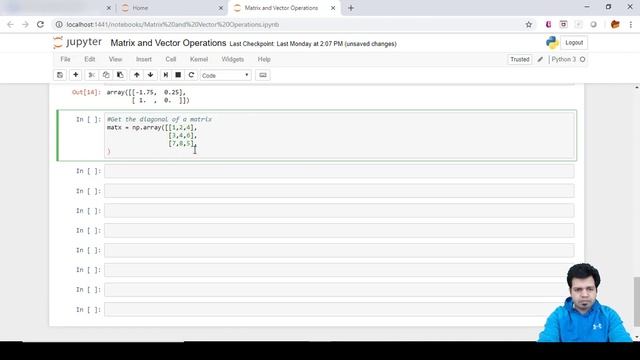Viewport: 640px width, 360px height.
Task: Close the Matrix and Vector Operations tab
Action: pyautogui.click(x=333, y=8)
